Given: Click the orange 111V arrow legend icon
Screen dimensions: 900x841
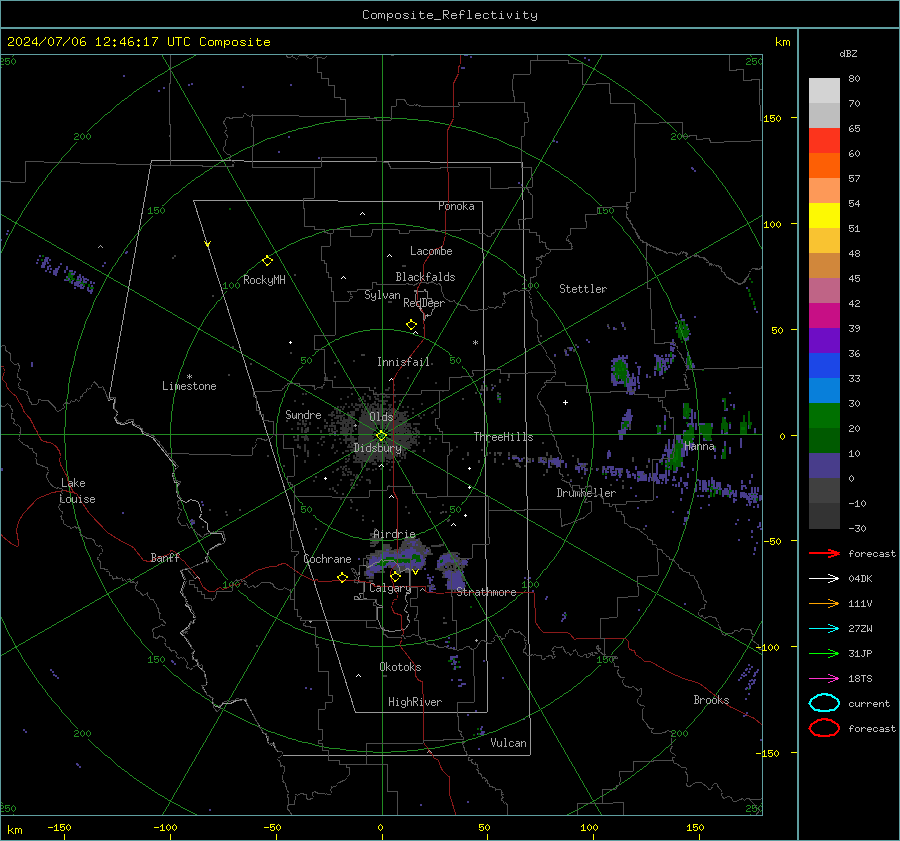Looking at the screenshot, I should point(824,603).
